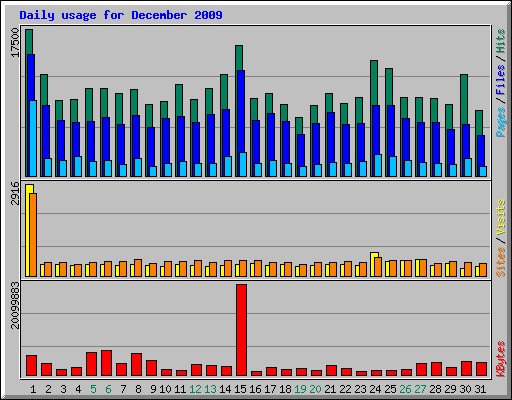The width and height of the screenshot is (512, 400).
Task: Click the 'Pages' legend label
Action: 501,122
